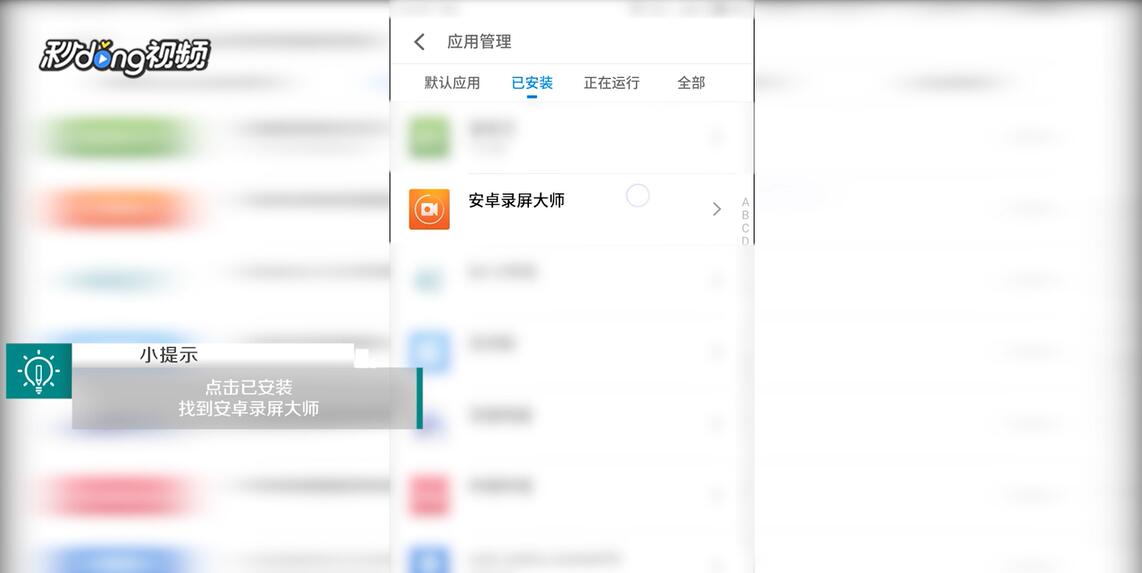
Task: Open the 正在运行 tab
Action: [x=611, y=83]
